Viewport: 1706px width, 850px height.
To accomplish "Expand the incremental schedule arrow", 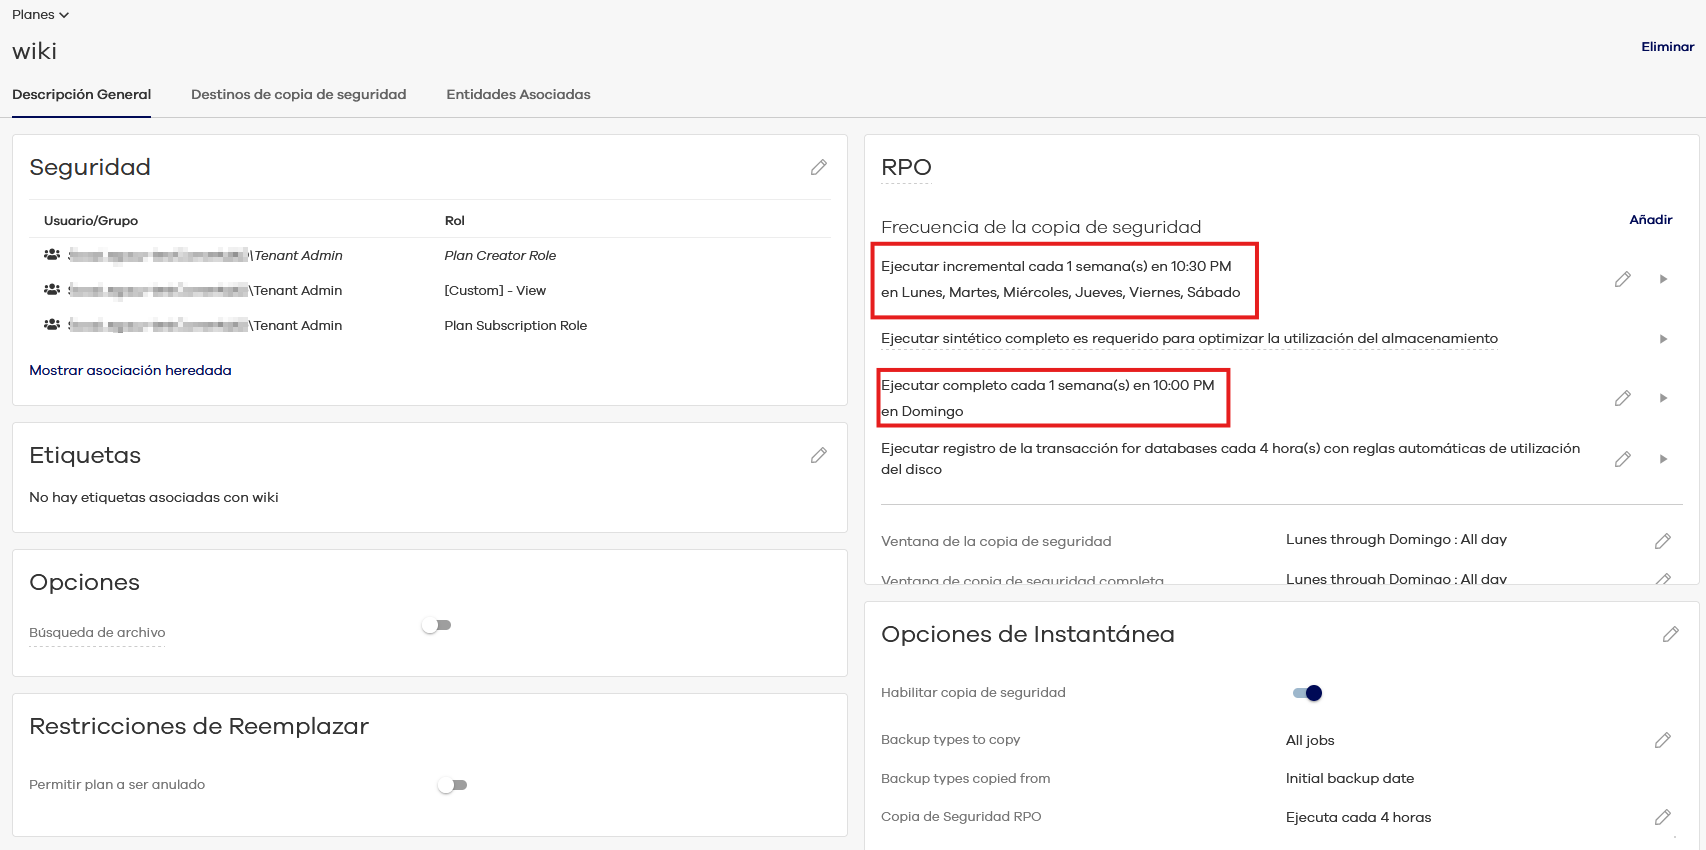I will click(1663, 279).
